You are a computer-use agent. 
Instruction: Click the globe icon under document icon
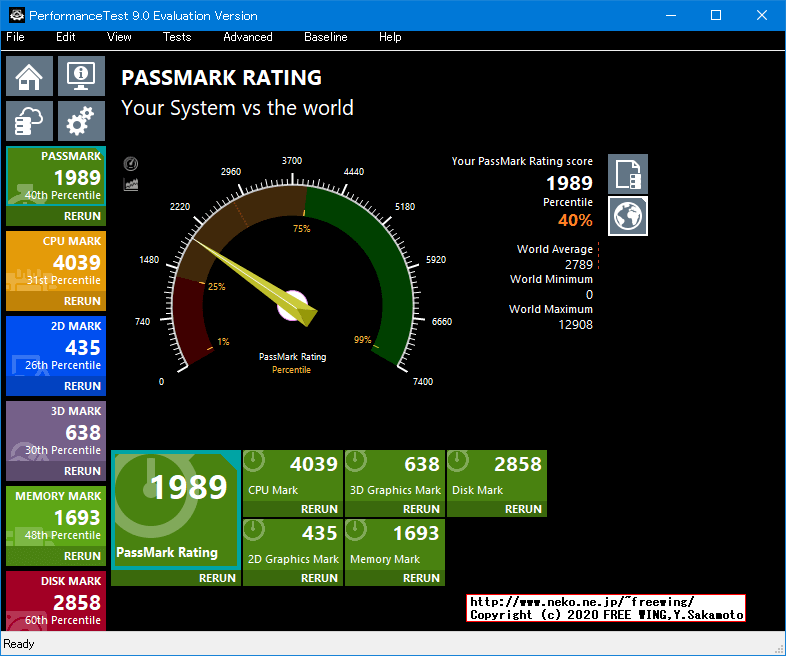(628, 216)
